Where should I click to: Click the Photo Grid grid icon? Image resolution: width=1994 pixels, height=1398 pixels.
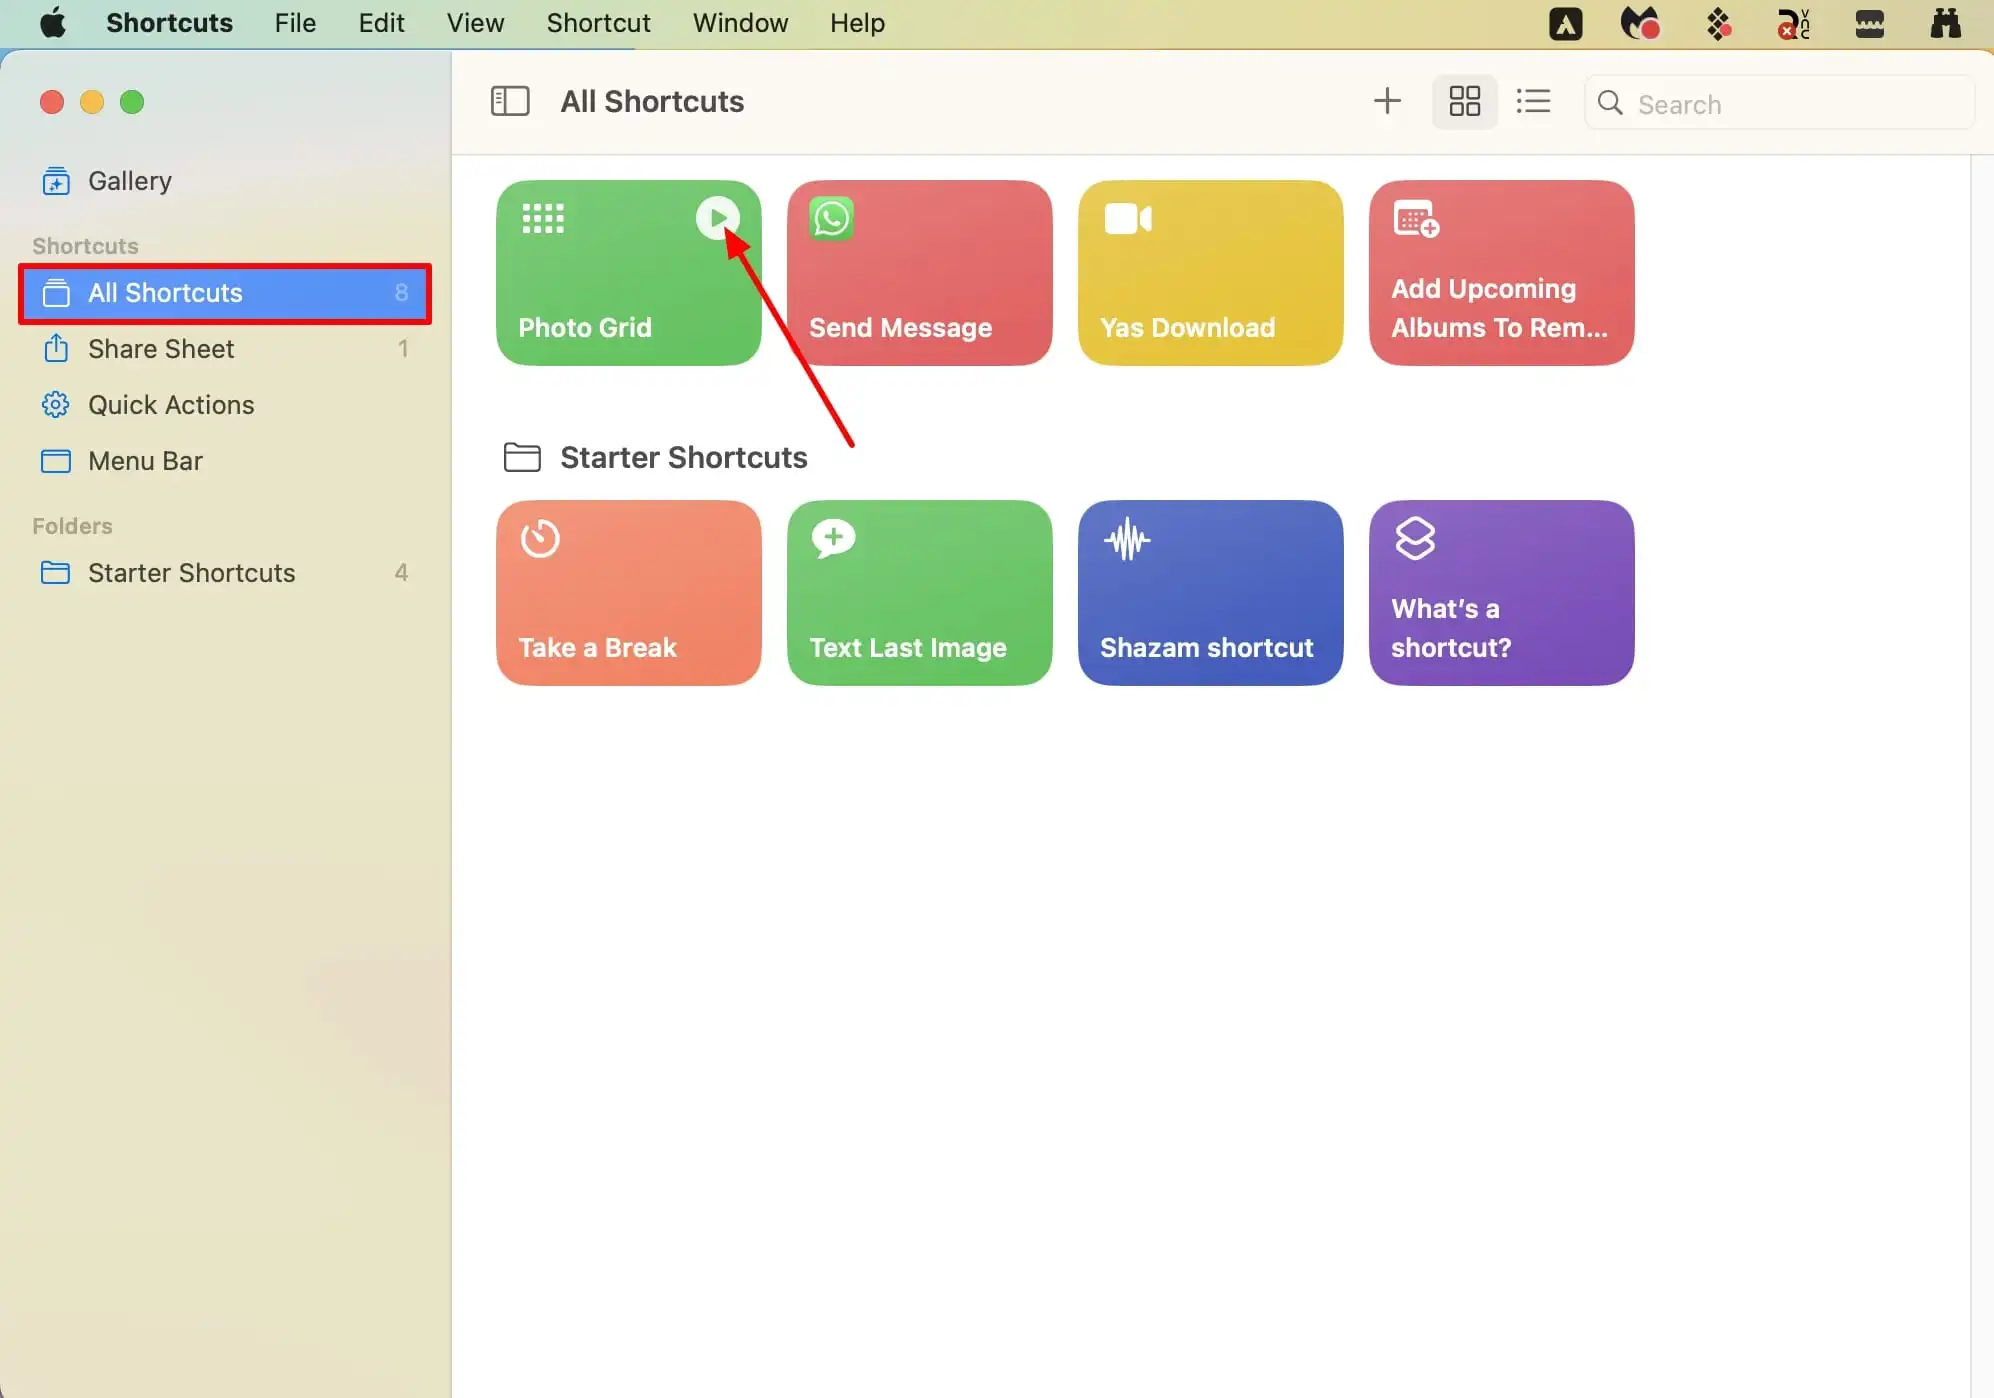pos(543,218)
